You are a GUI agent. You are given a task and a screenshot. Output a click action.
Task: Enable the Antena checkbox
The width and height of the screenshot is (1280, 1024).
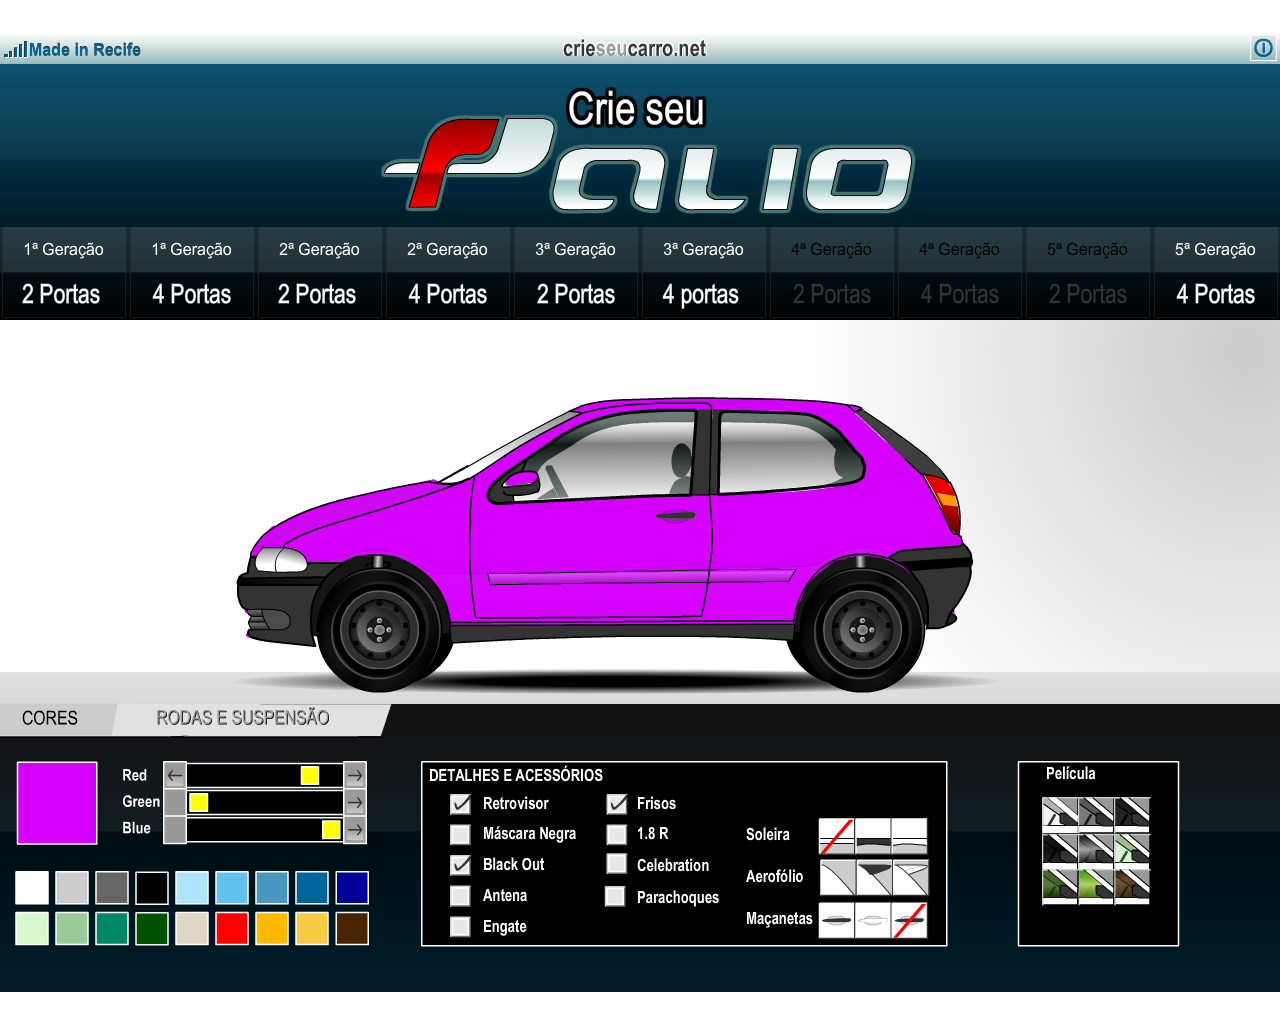click(x=461, y=896)
